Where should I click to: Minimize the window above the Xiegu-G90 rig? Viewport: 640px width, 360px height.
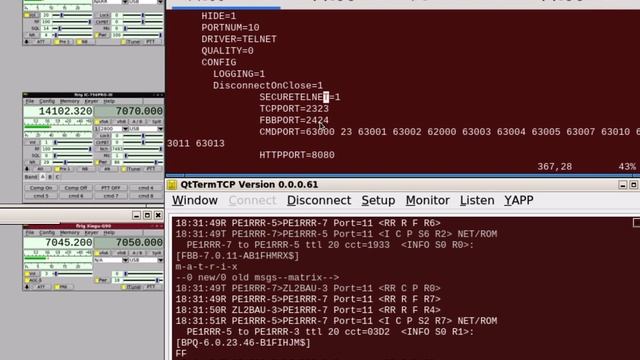136,215
